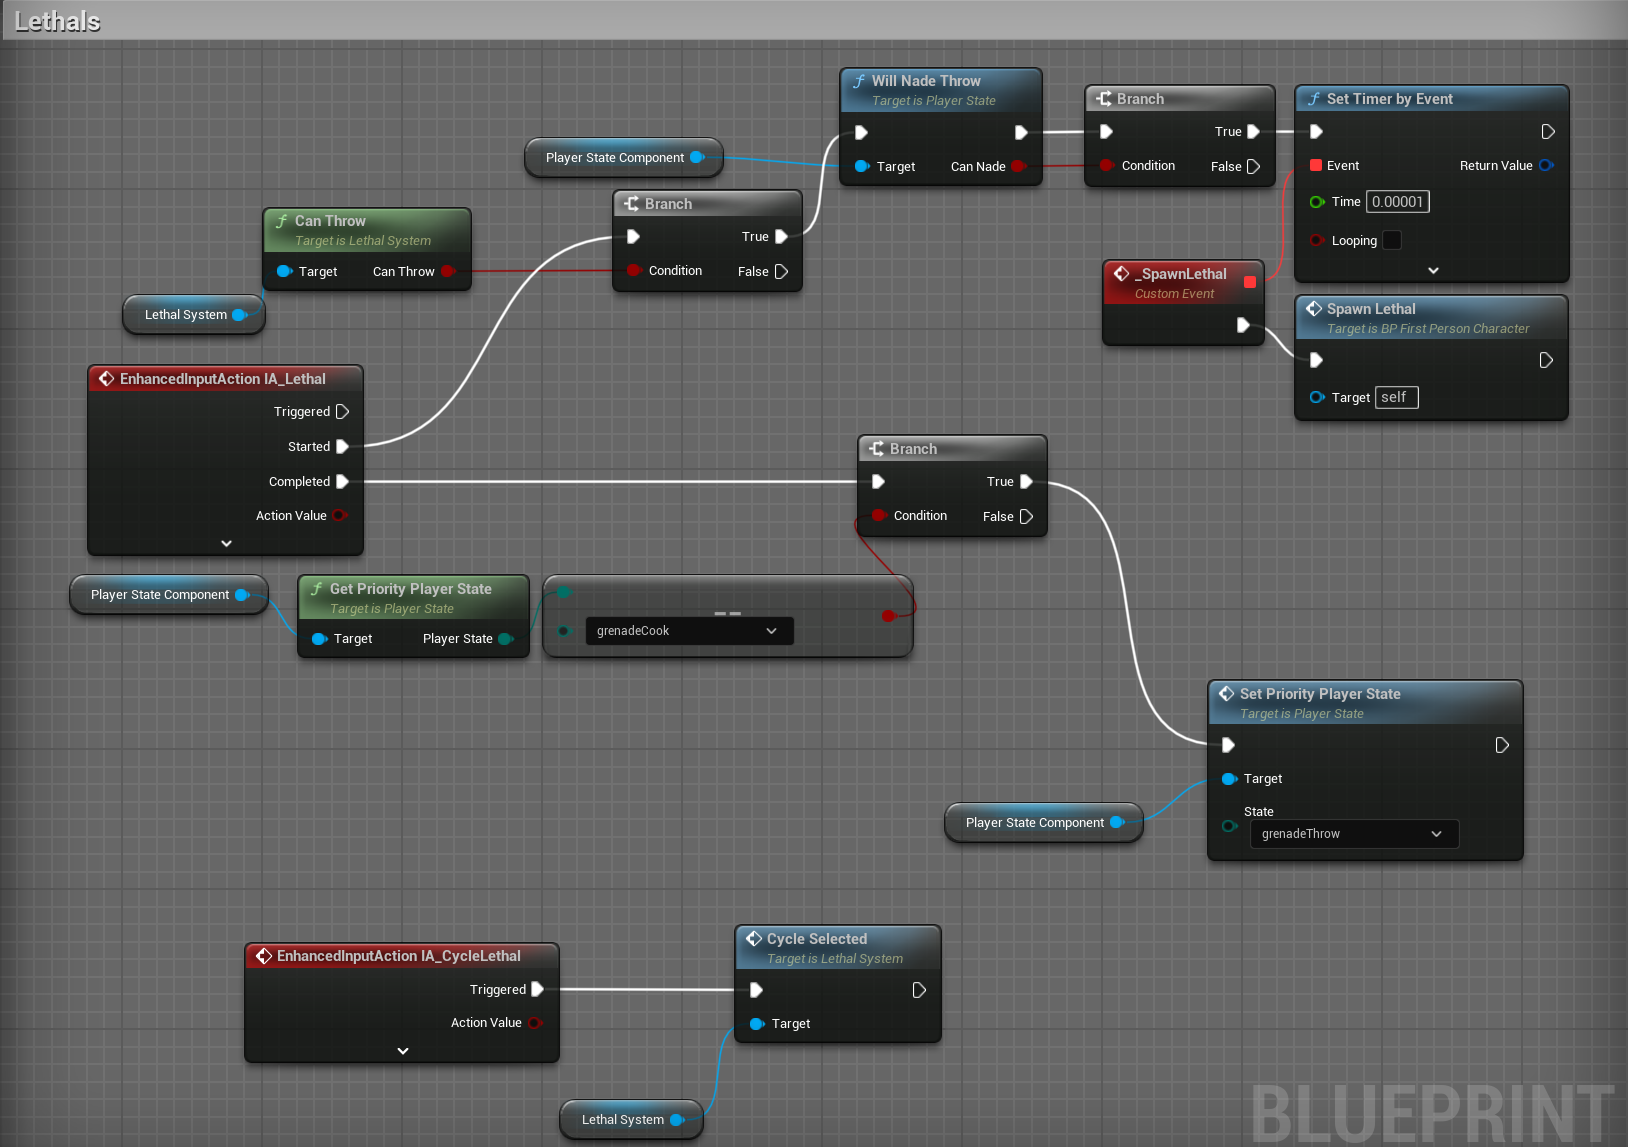
Task: Select the Lethal System variable near Cycle Selected
Action: click(x=631, y=1120)
